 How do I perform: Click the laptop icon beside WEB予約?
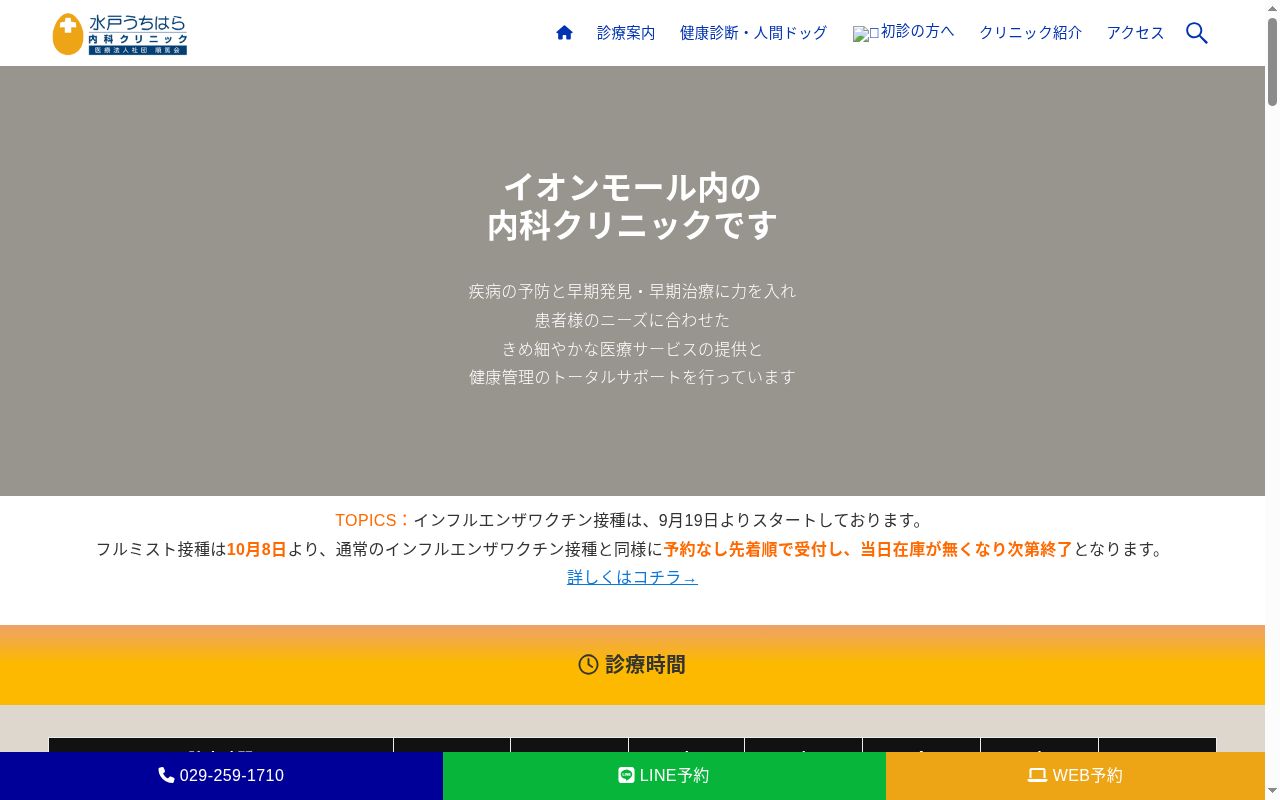click(x=1037, y=775)
